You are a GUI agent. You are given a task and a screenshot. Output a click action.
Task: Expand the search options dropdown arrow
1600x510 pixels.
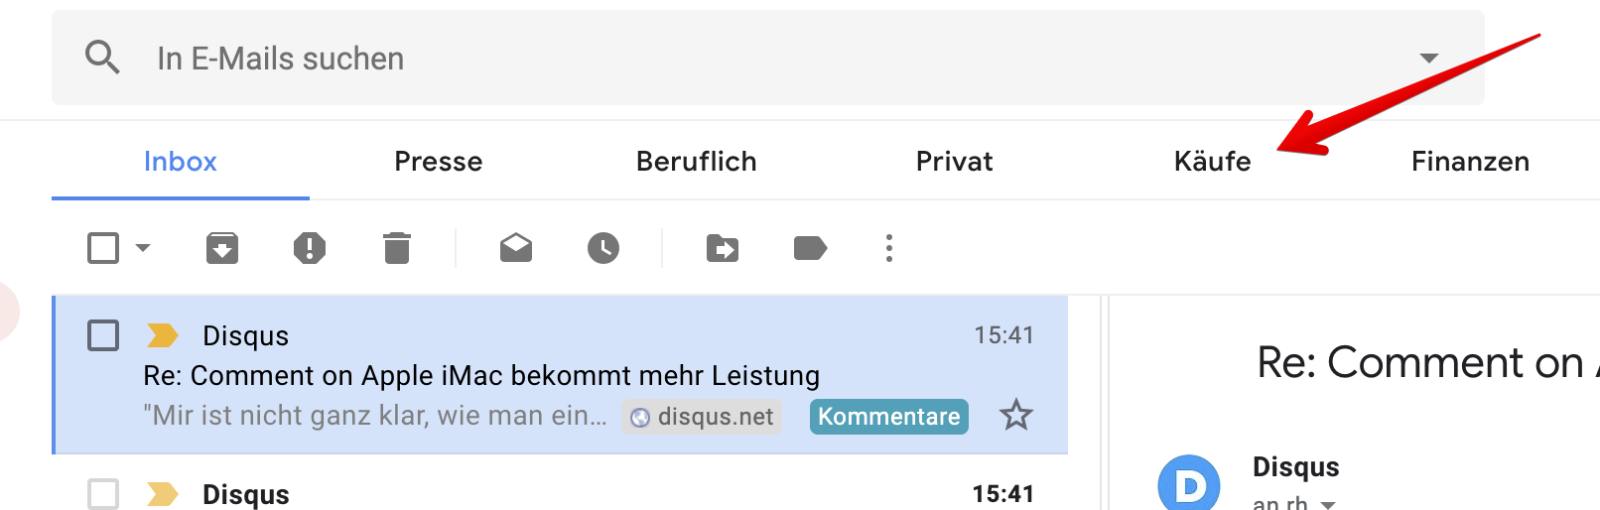point(1429,58)
